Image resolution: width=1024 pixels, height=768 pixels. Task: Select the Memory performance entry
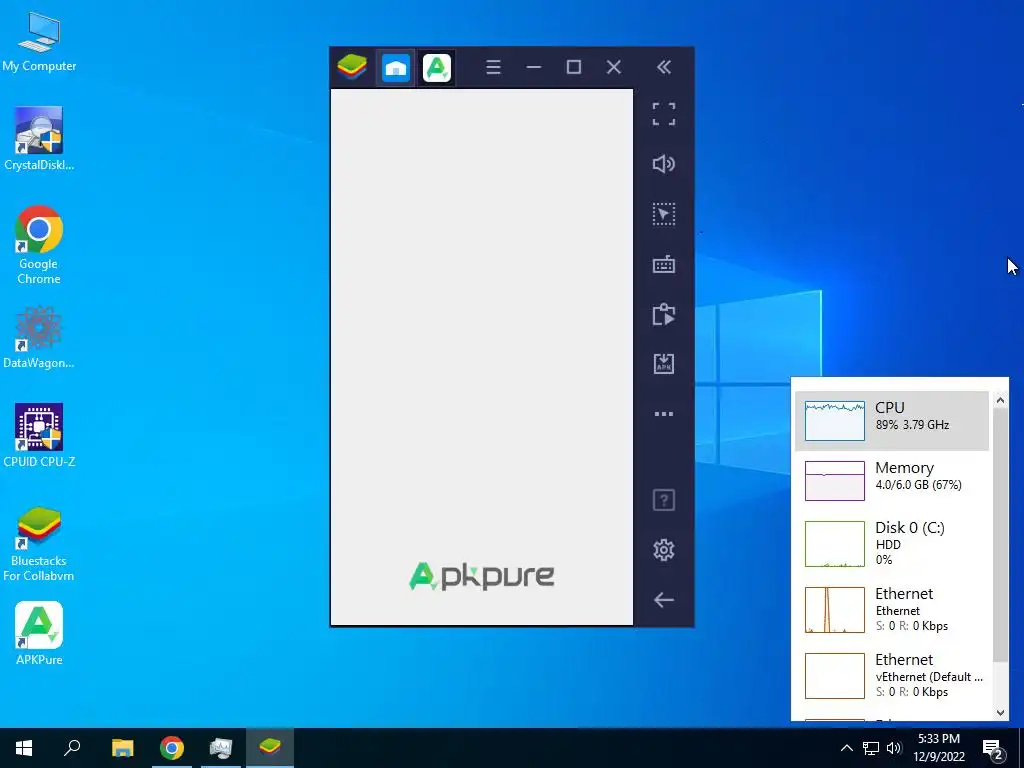click(891, 481)
